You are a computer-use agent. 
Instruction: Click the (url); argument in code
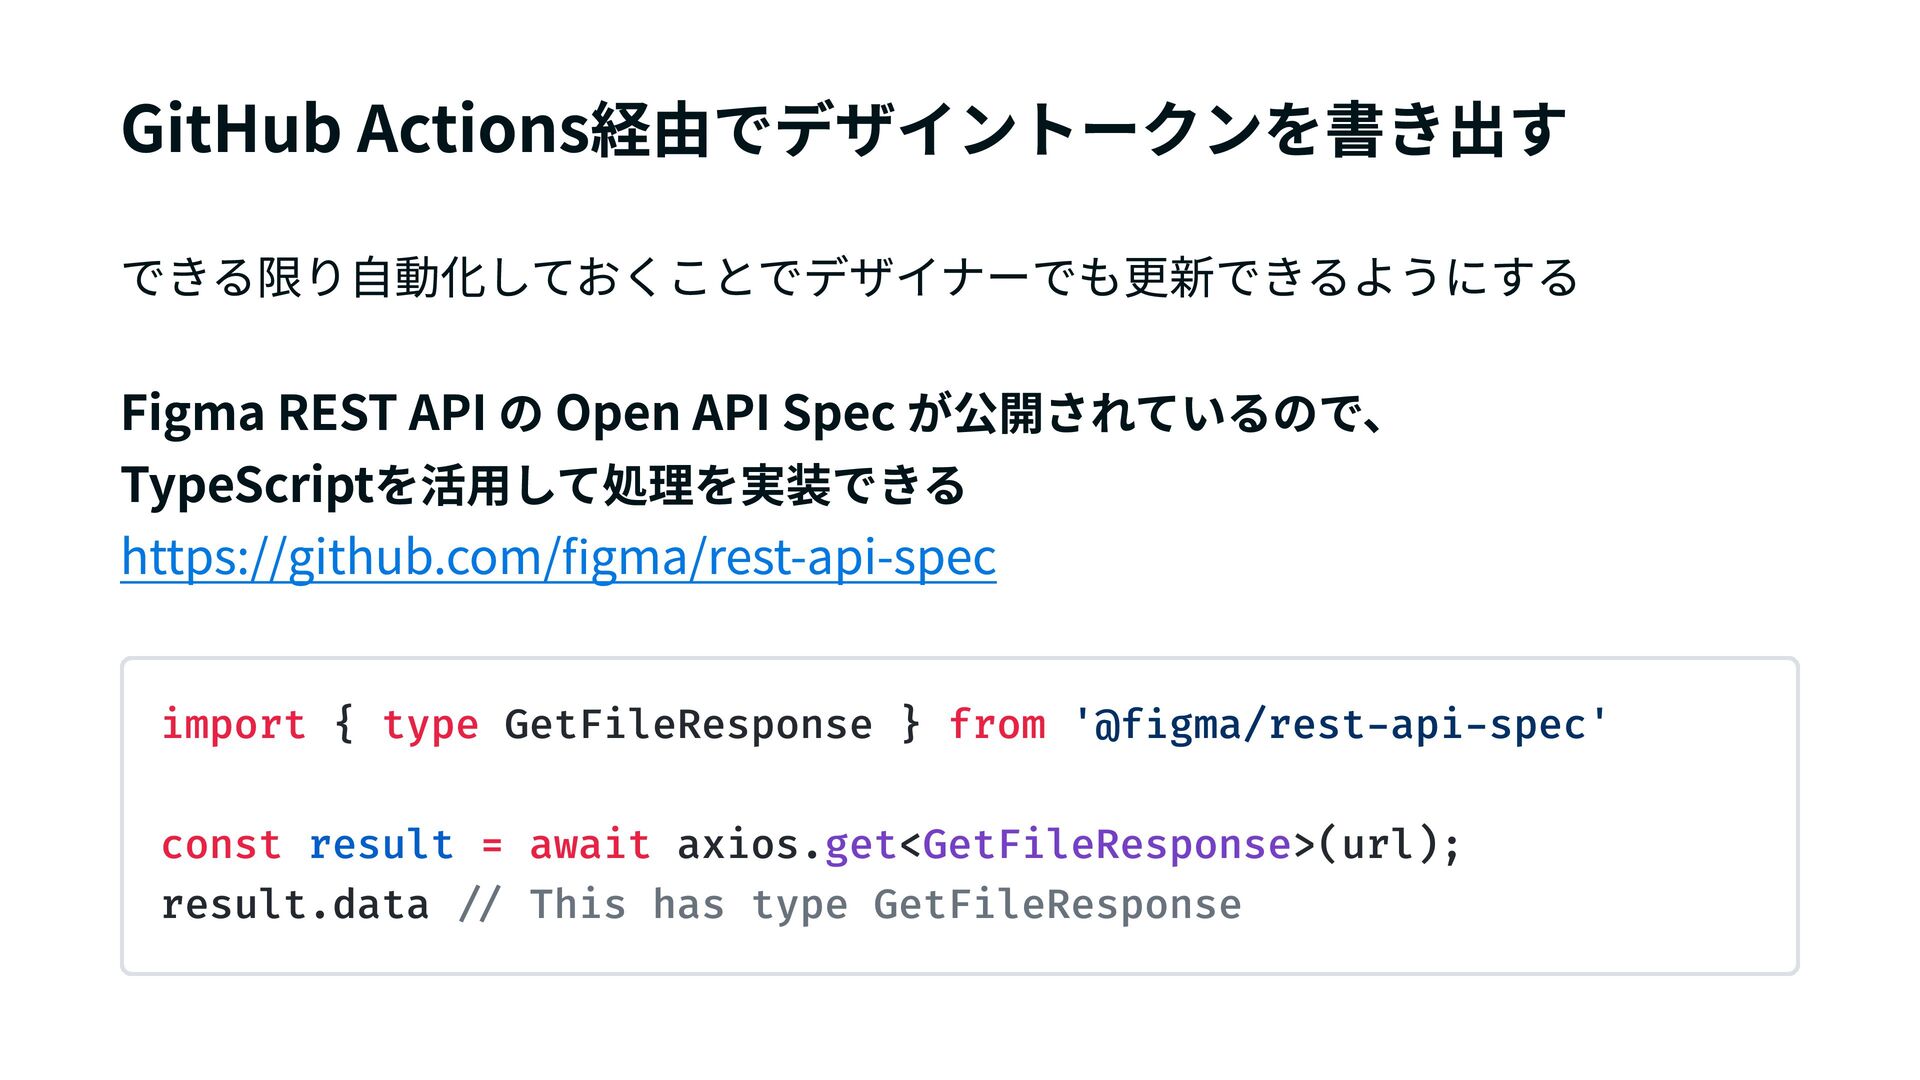click(x=1389, y=845)
